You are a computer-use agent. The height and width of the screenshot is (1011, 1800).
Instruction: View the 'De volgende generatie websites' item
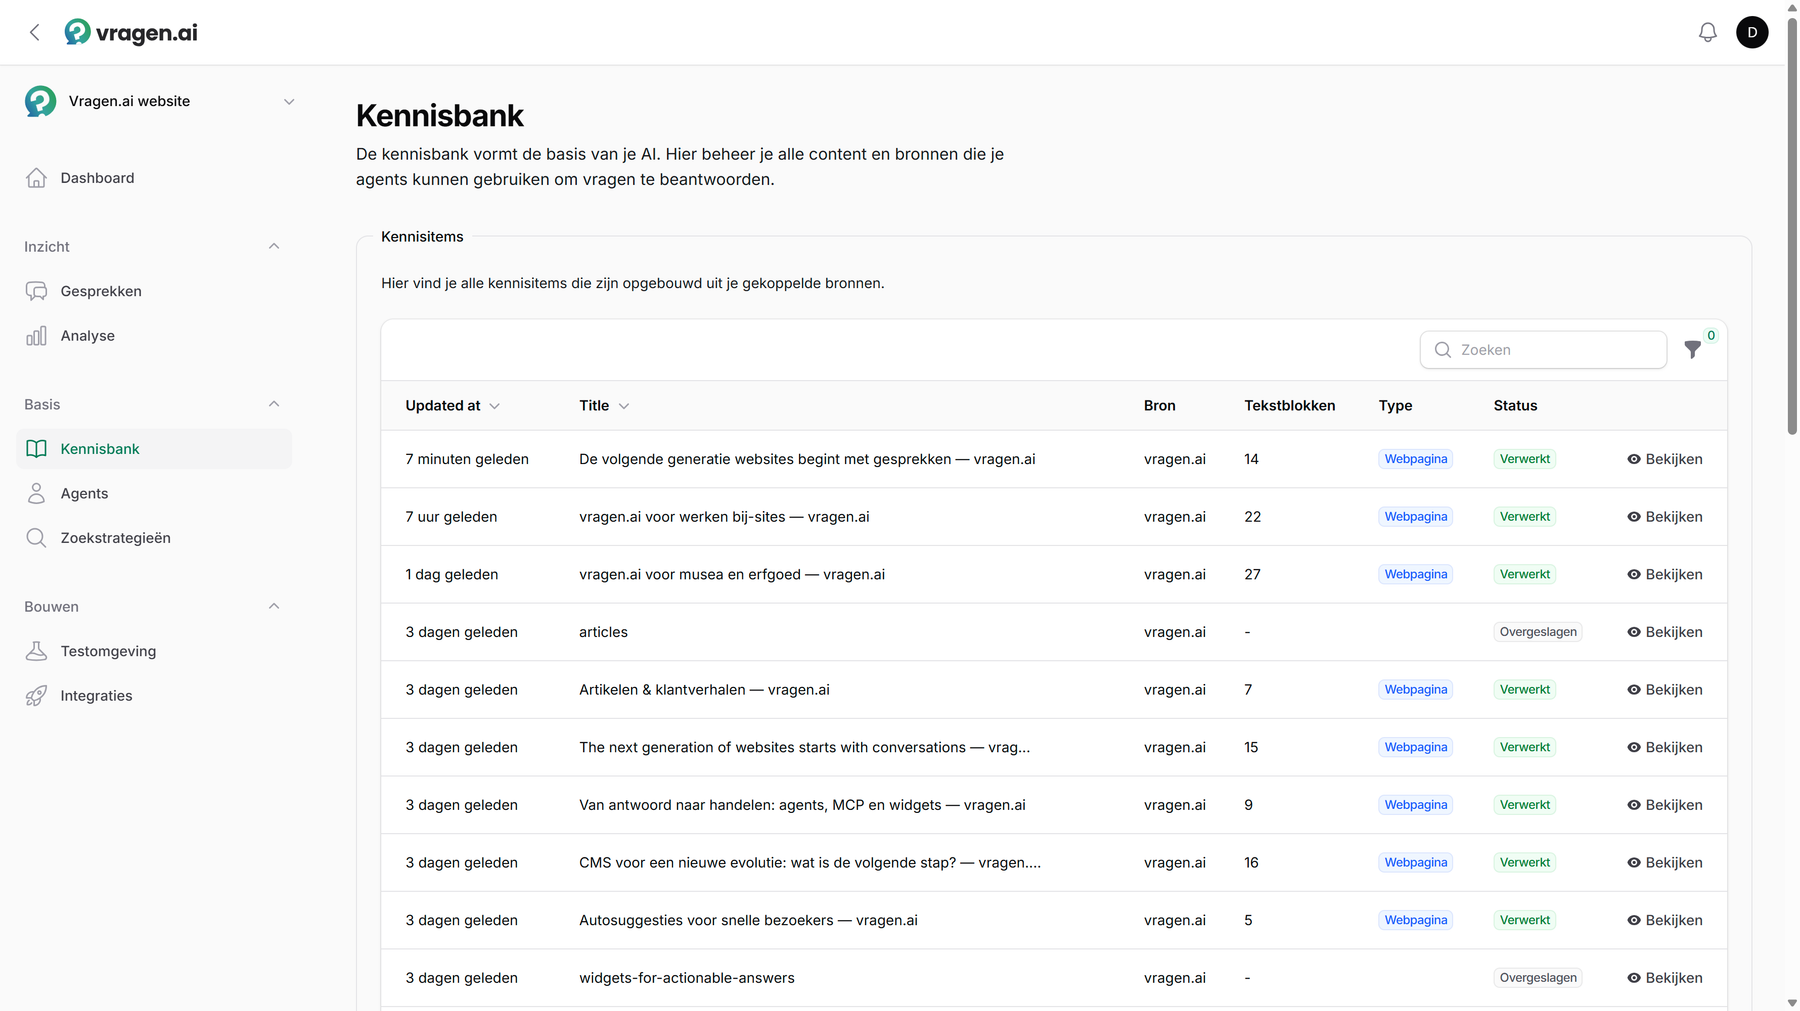pyautogui.click(x=1664, y=459)
